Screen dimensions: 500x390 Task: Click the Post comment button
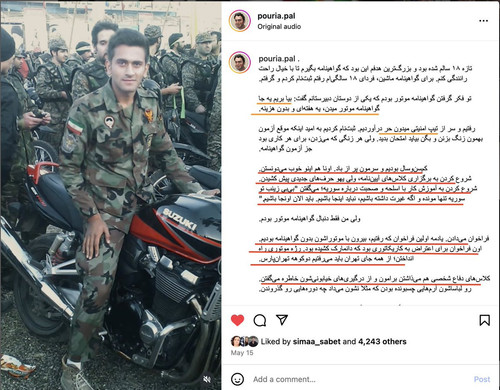[x=482, y=379]
